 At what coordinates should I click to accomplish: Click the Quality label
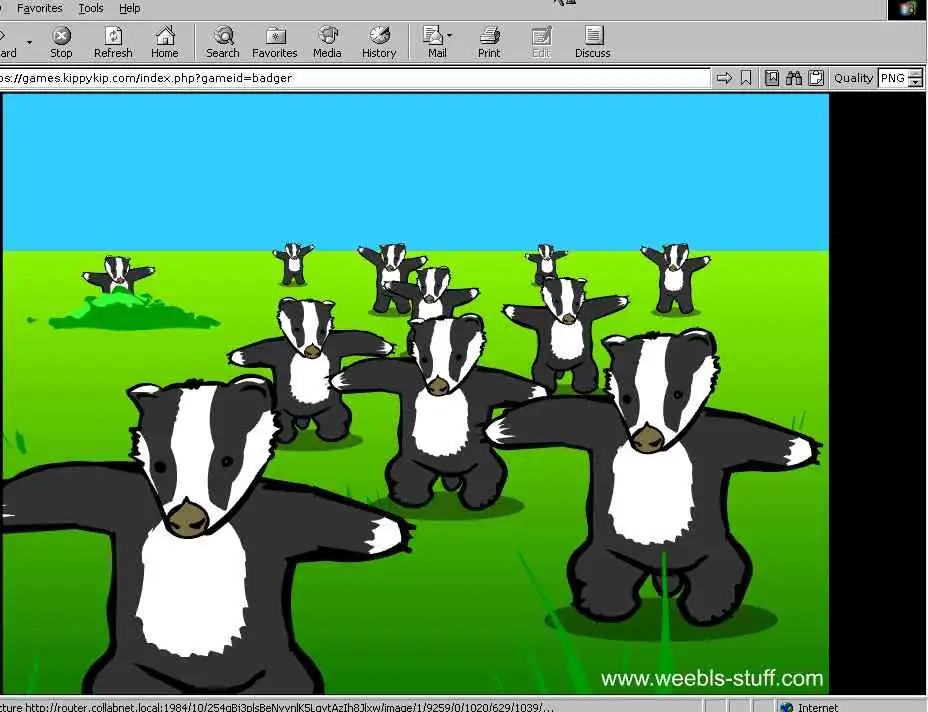(x=853, y=78)
